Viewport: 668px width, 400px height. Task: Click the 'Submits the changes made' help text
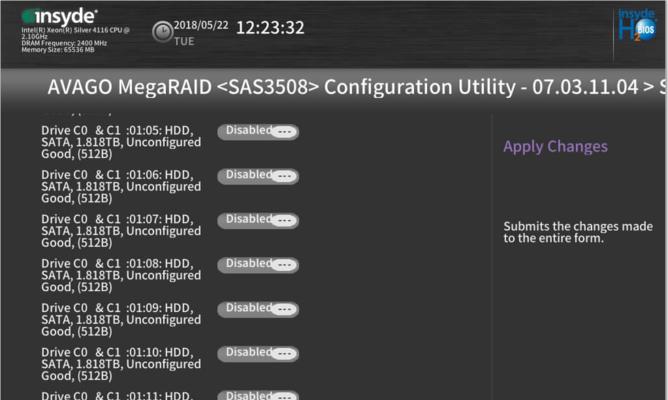578,232
